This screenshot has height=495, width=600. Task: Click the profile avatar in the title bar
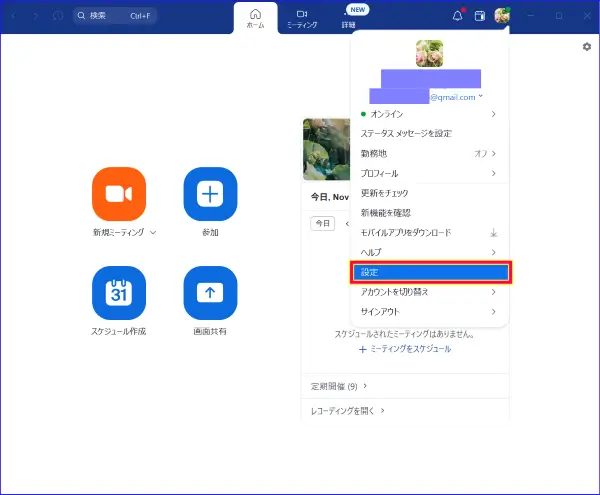[502, 16]
